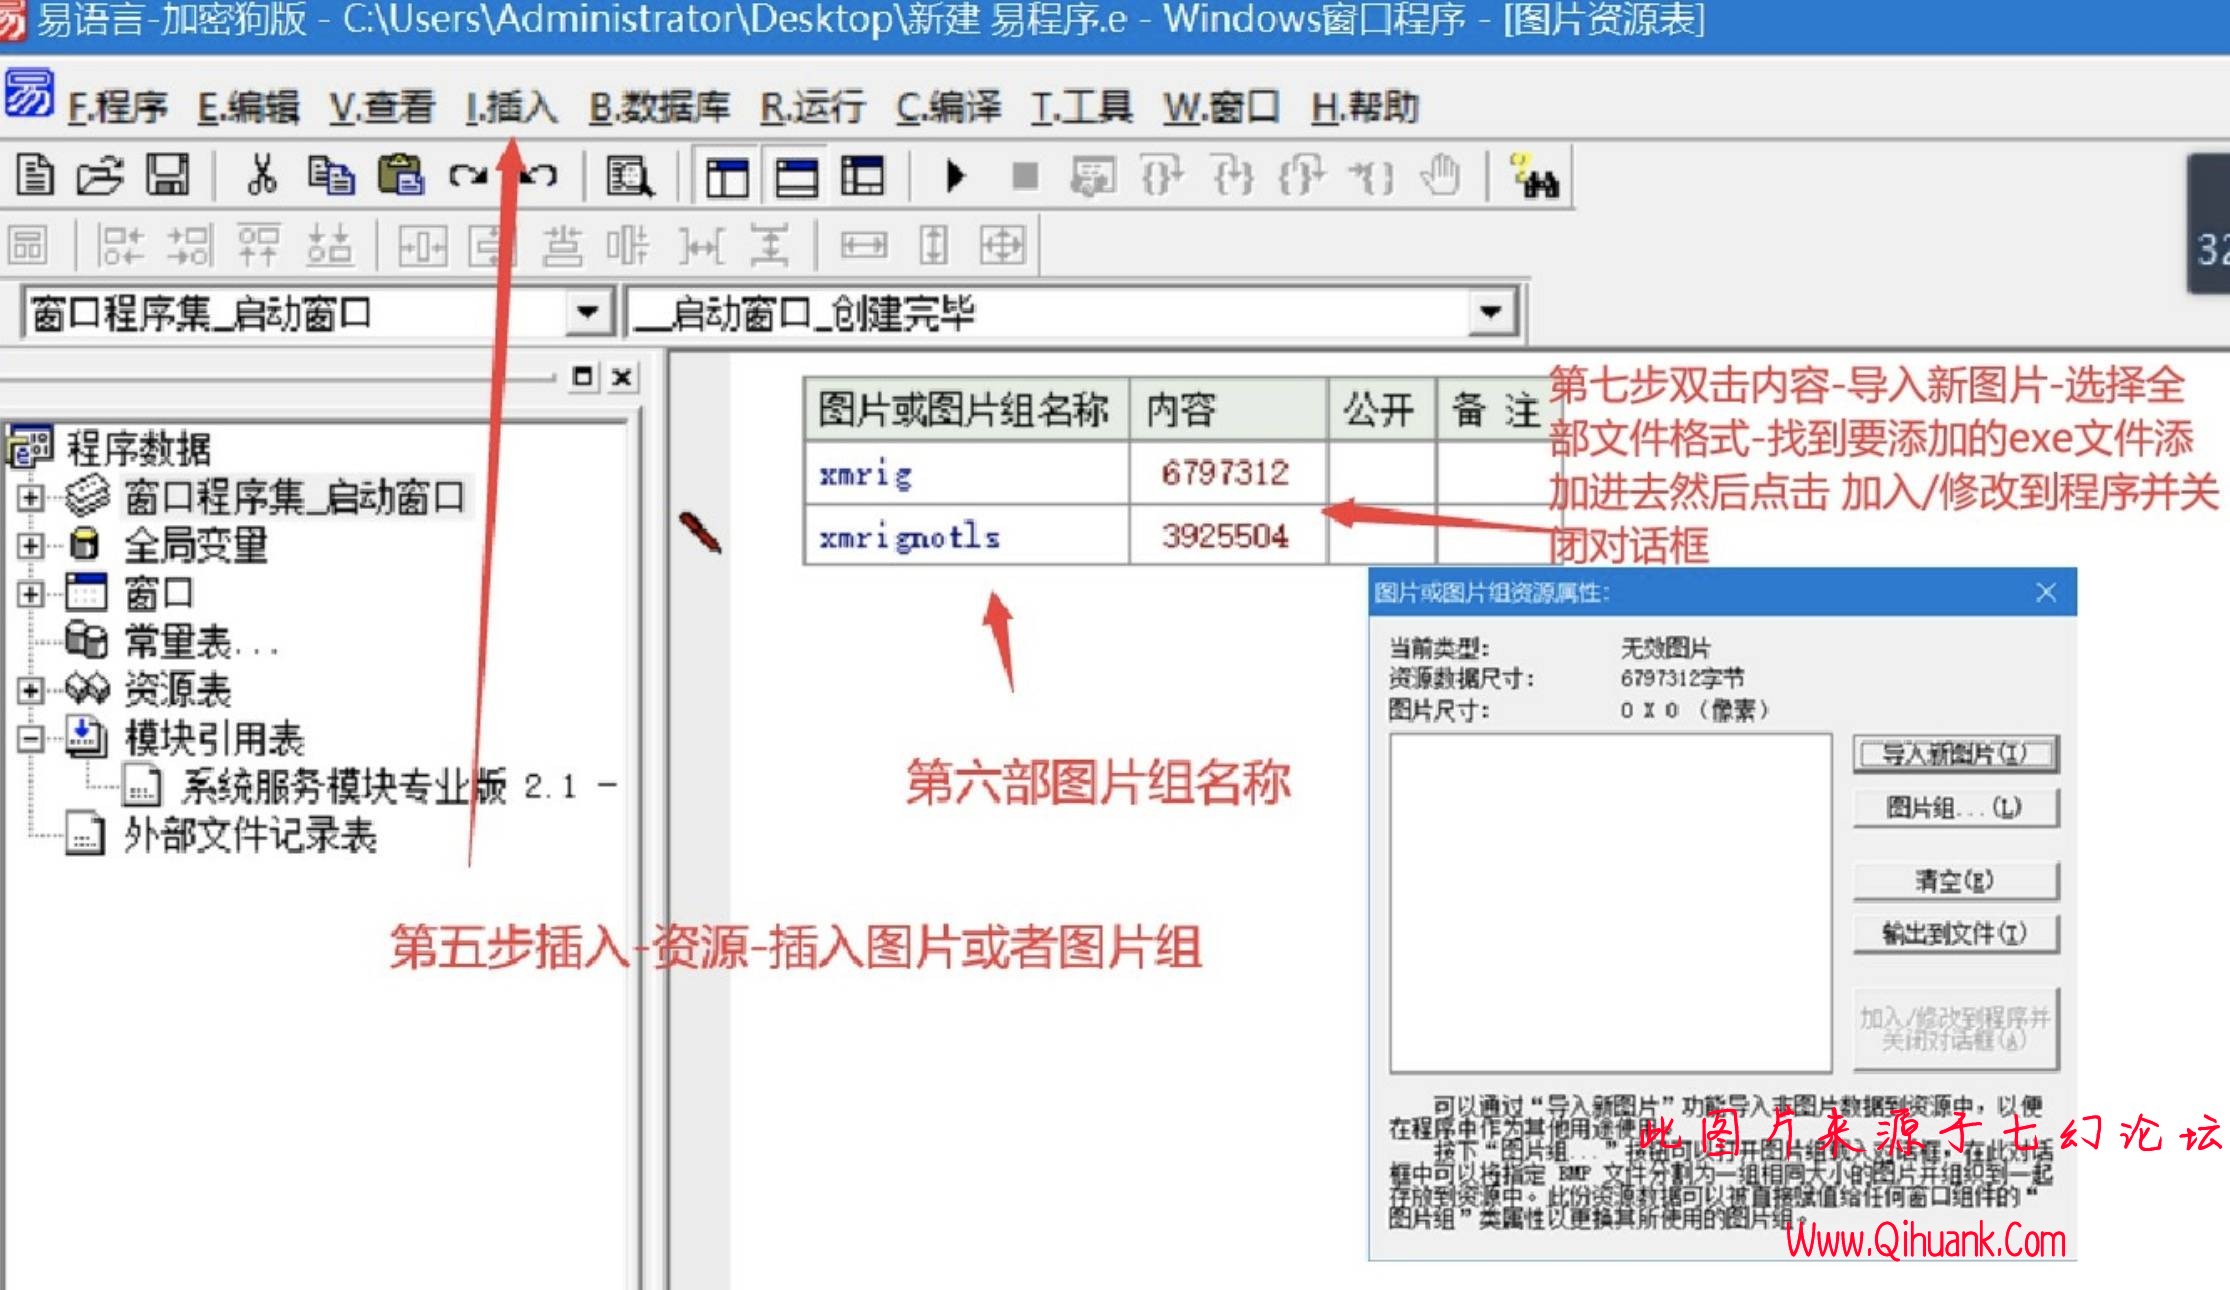The height and width of the screenshot is (1290, 2230).
Task: Click the first window layout toolbar icon
Action: point(727,177)
